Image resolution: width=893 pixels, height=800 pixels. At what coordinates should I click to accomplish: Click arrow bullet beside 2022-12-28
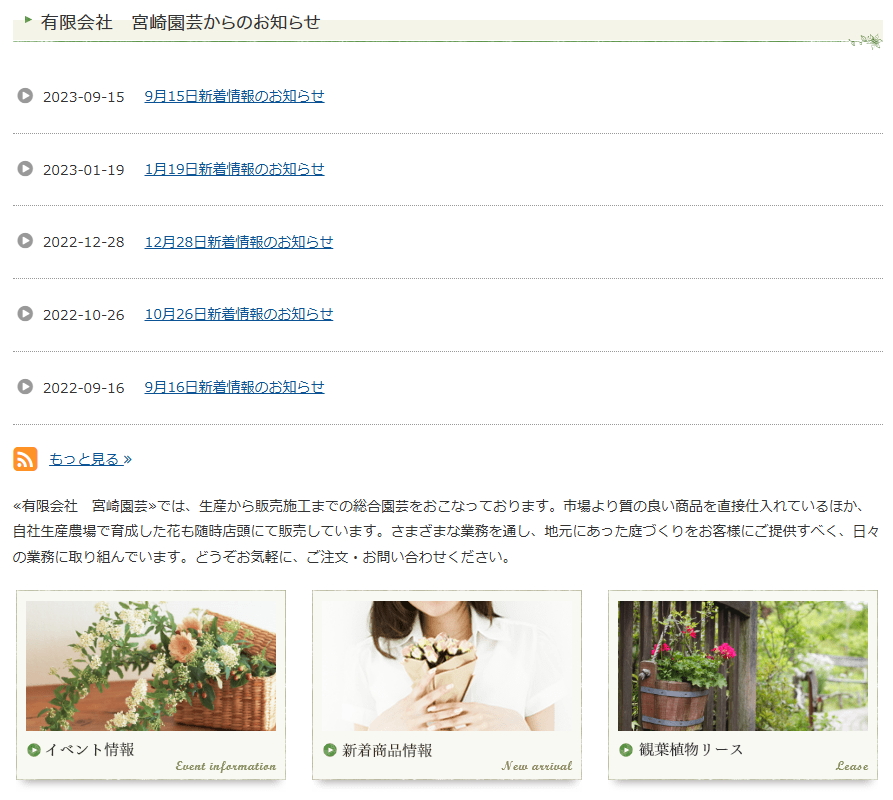coord(25,241)
